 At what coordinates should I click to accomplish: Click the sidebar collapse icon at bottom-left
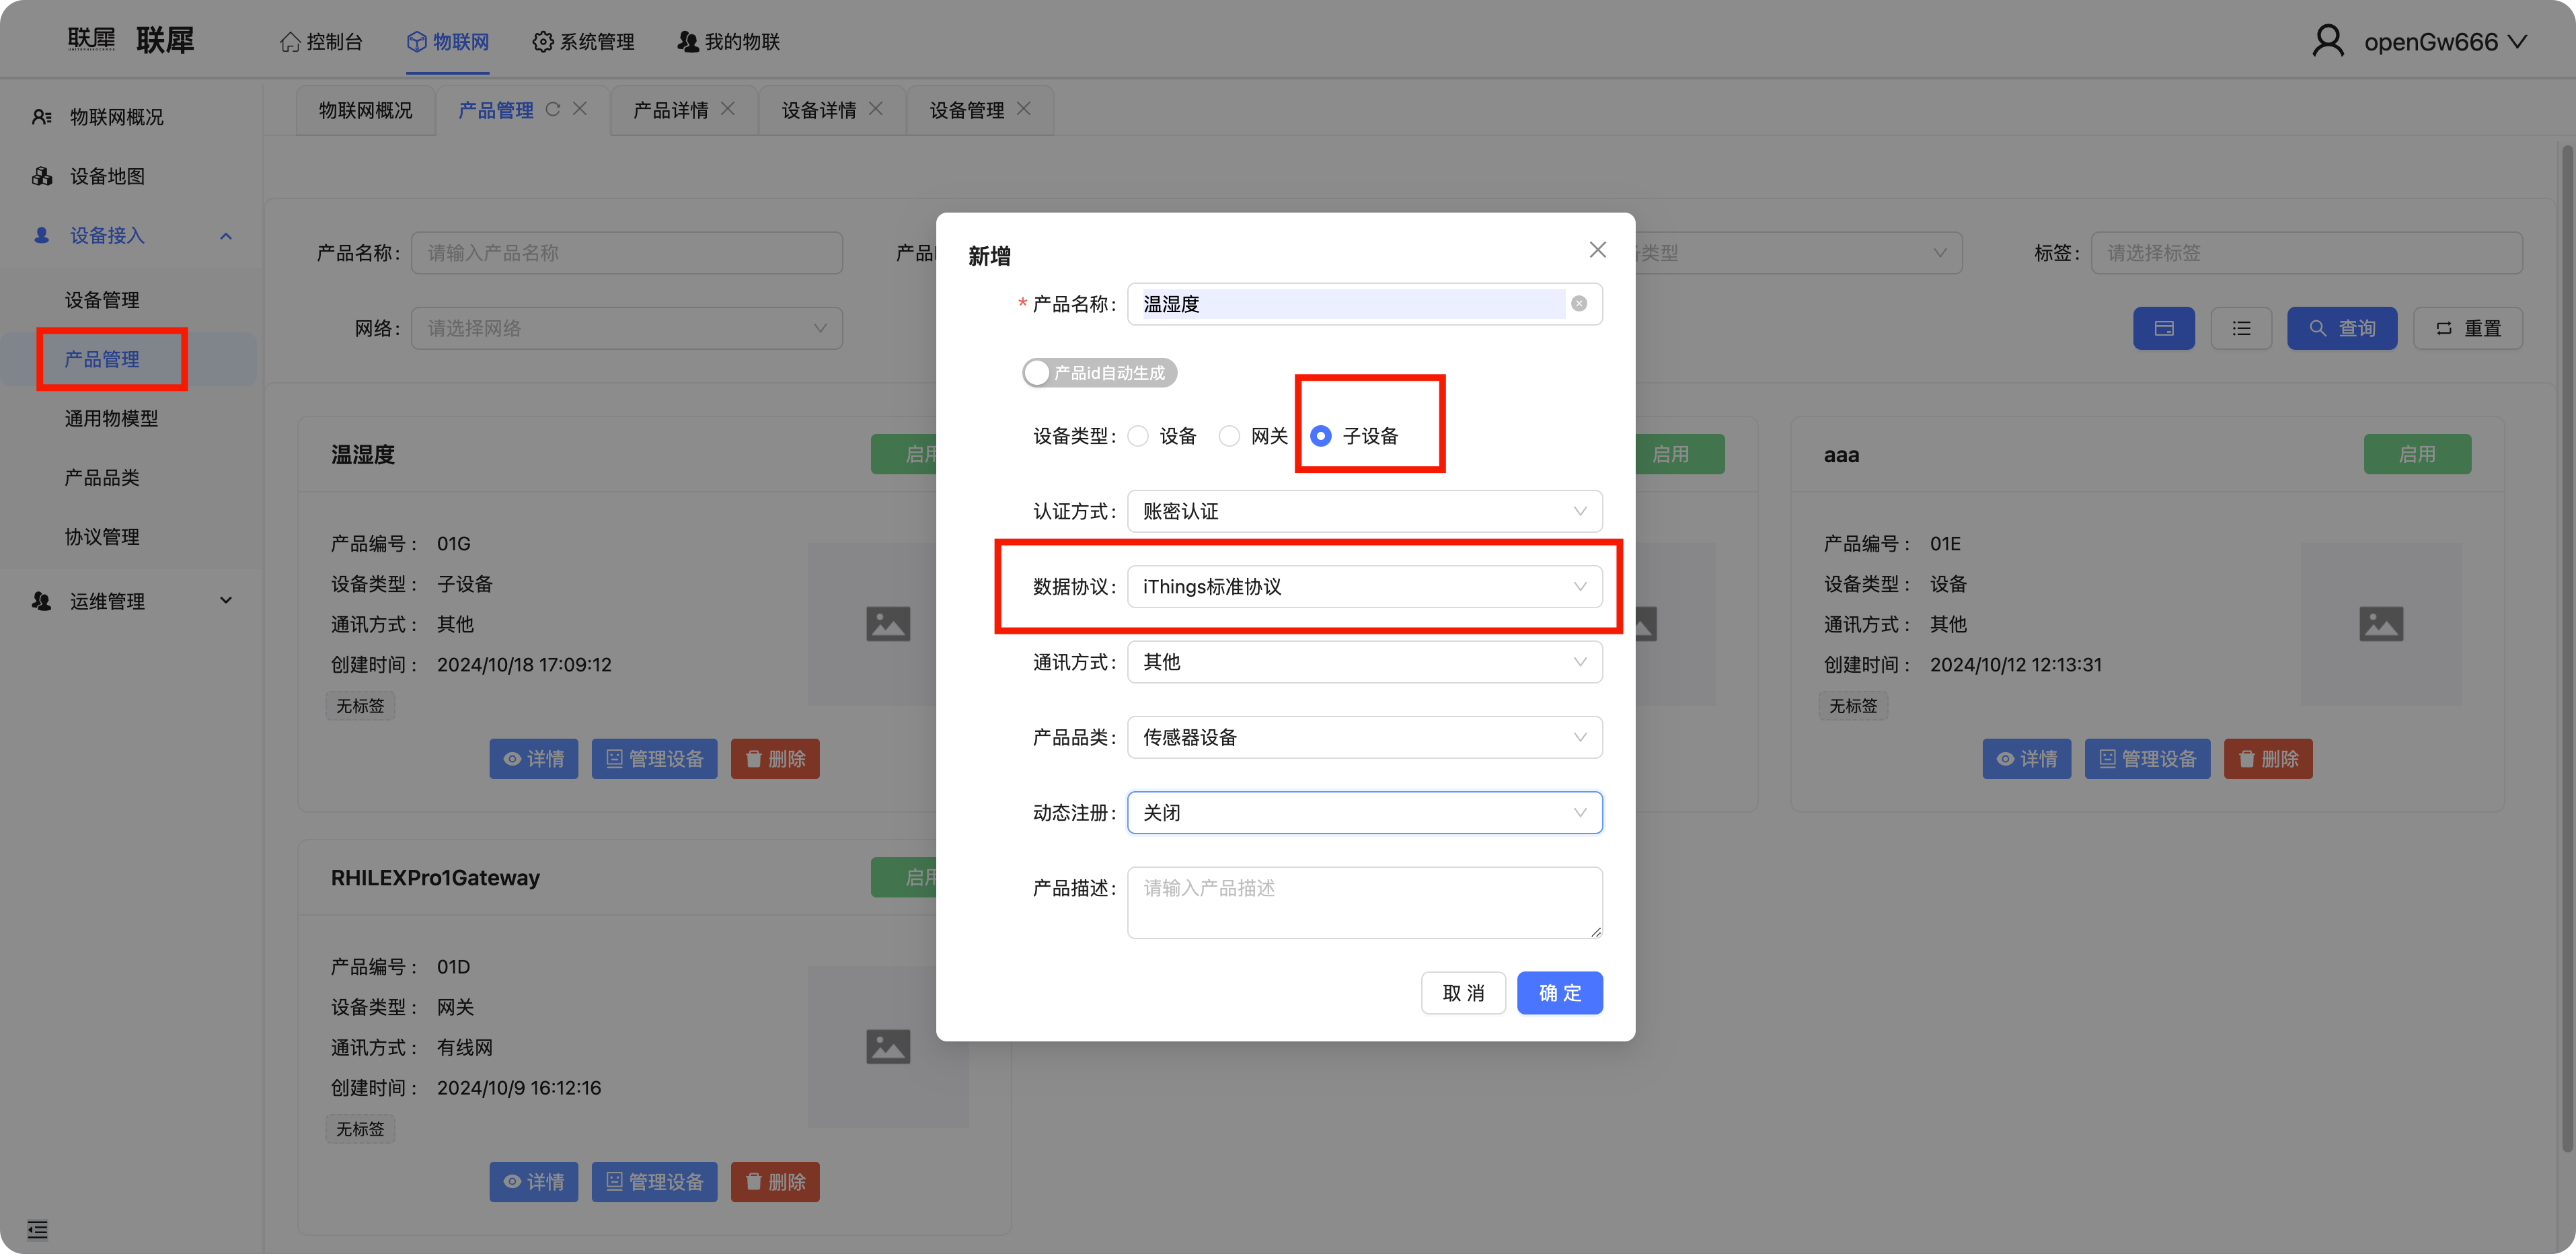pos(37,1229)
